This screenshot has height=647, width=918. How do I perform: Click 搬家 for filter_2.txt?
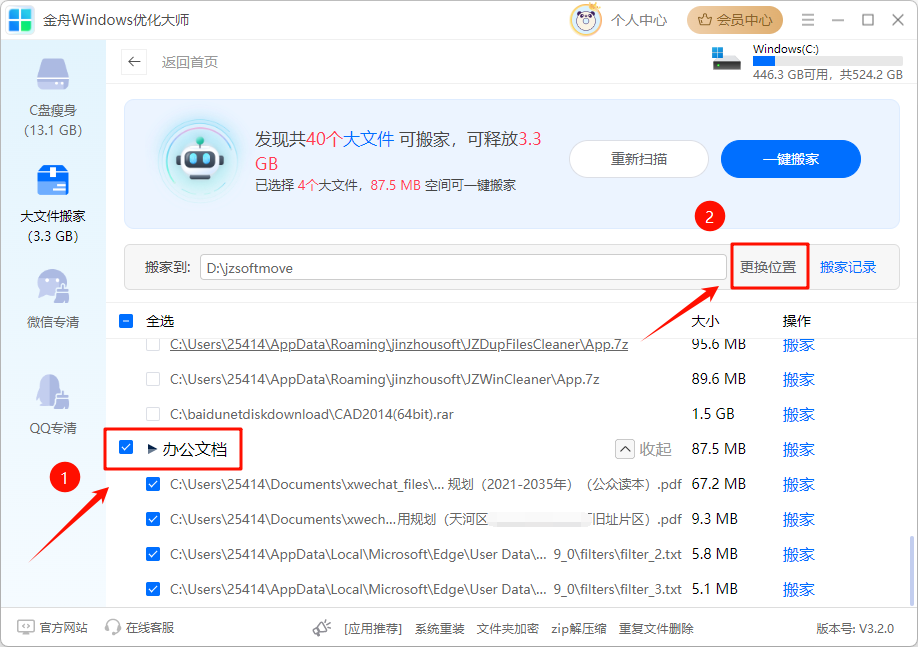[799, 554]
